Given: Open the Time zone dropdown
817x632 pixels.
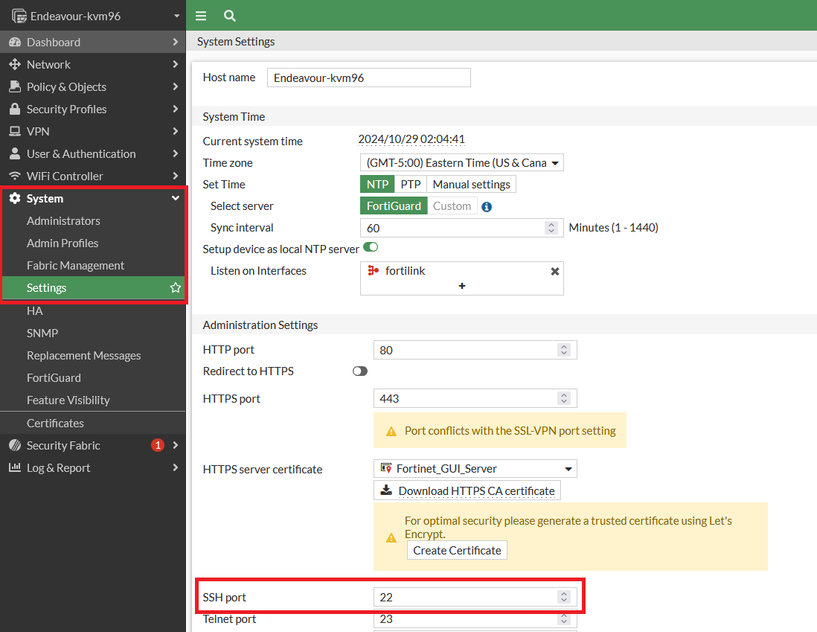Looking at the screenshot, I should click(x=462, y=163).
